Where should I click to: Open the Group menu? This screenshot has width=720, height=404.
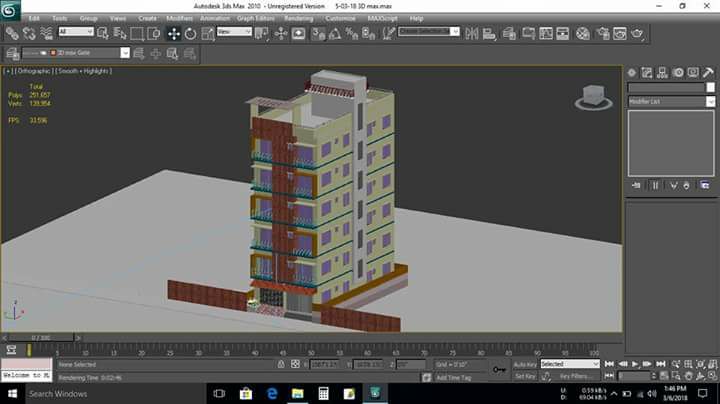[x=89, y=18]
